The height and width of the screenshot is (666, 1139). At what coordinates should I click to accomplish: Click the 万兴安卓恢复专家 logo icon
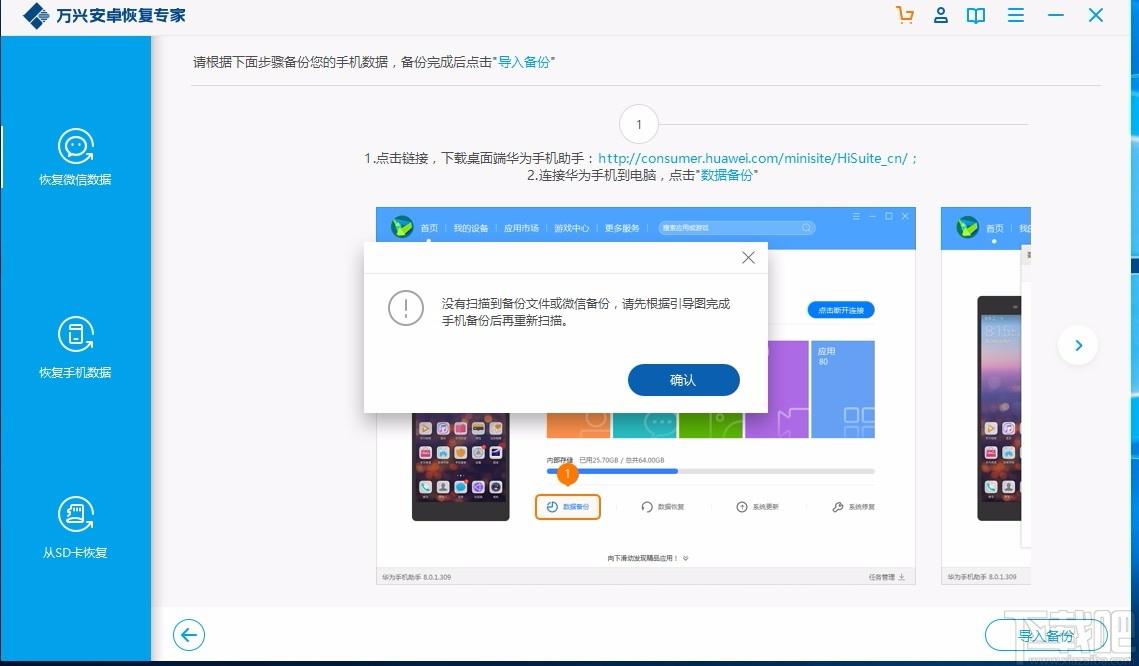tap(36, 16)
